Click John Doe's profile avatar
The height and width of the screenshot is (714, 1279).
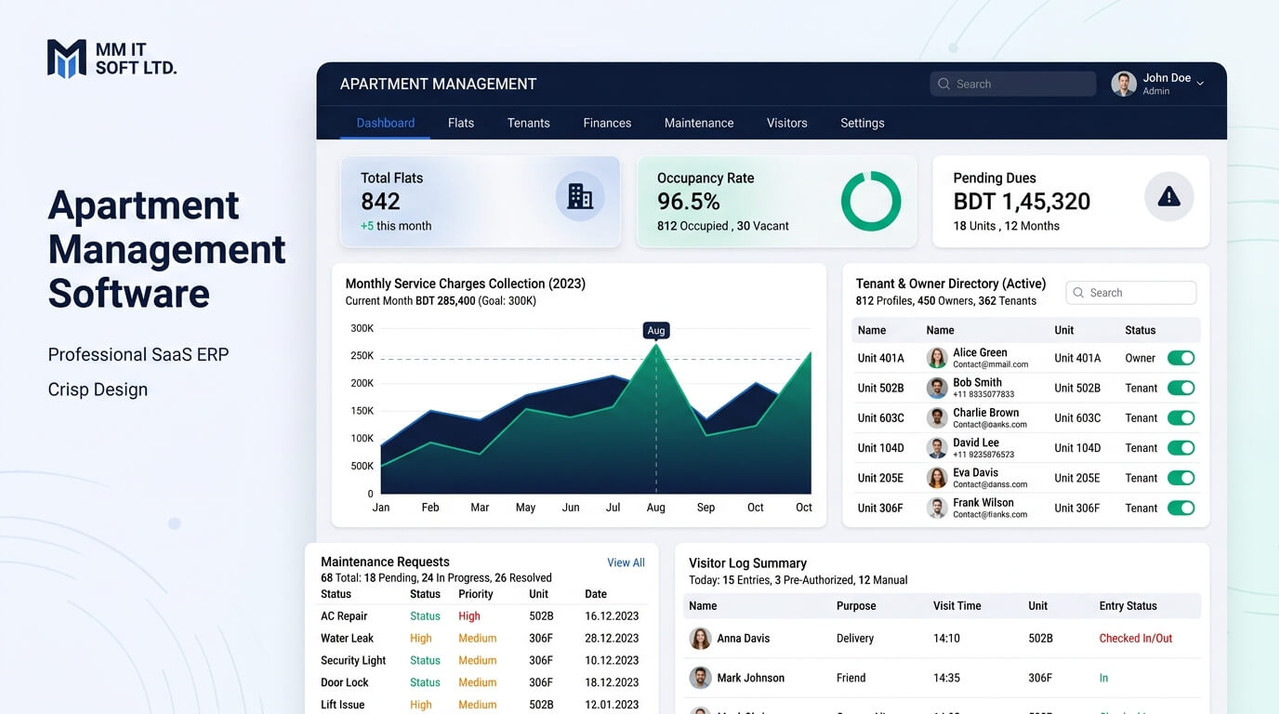pos(1124,84)
